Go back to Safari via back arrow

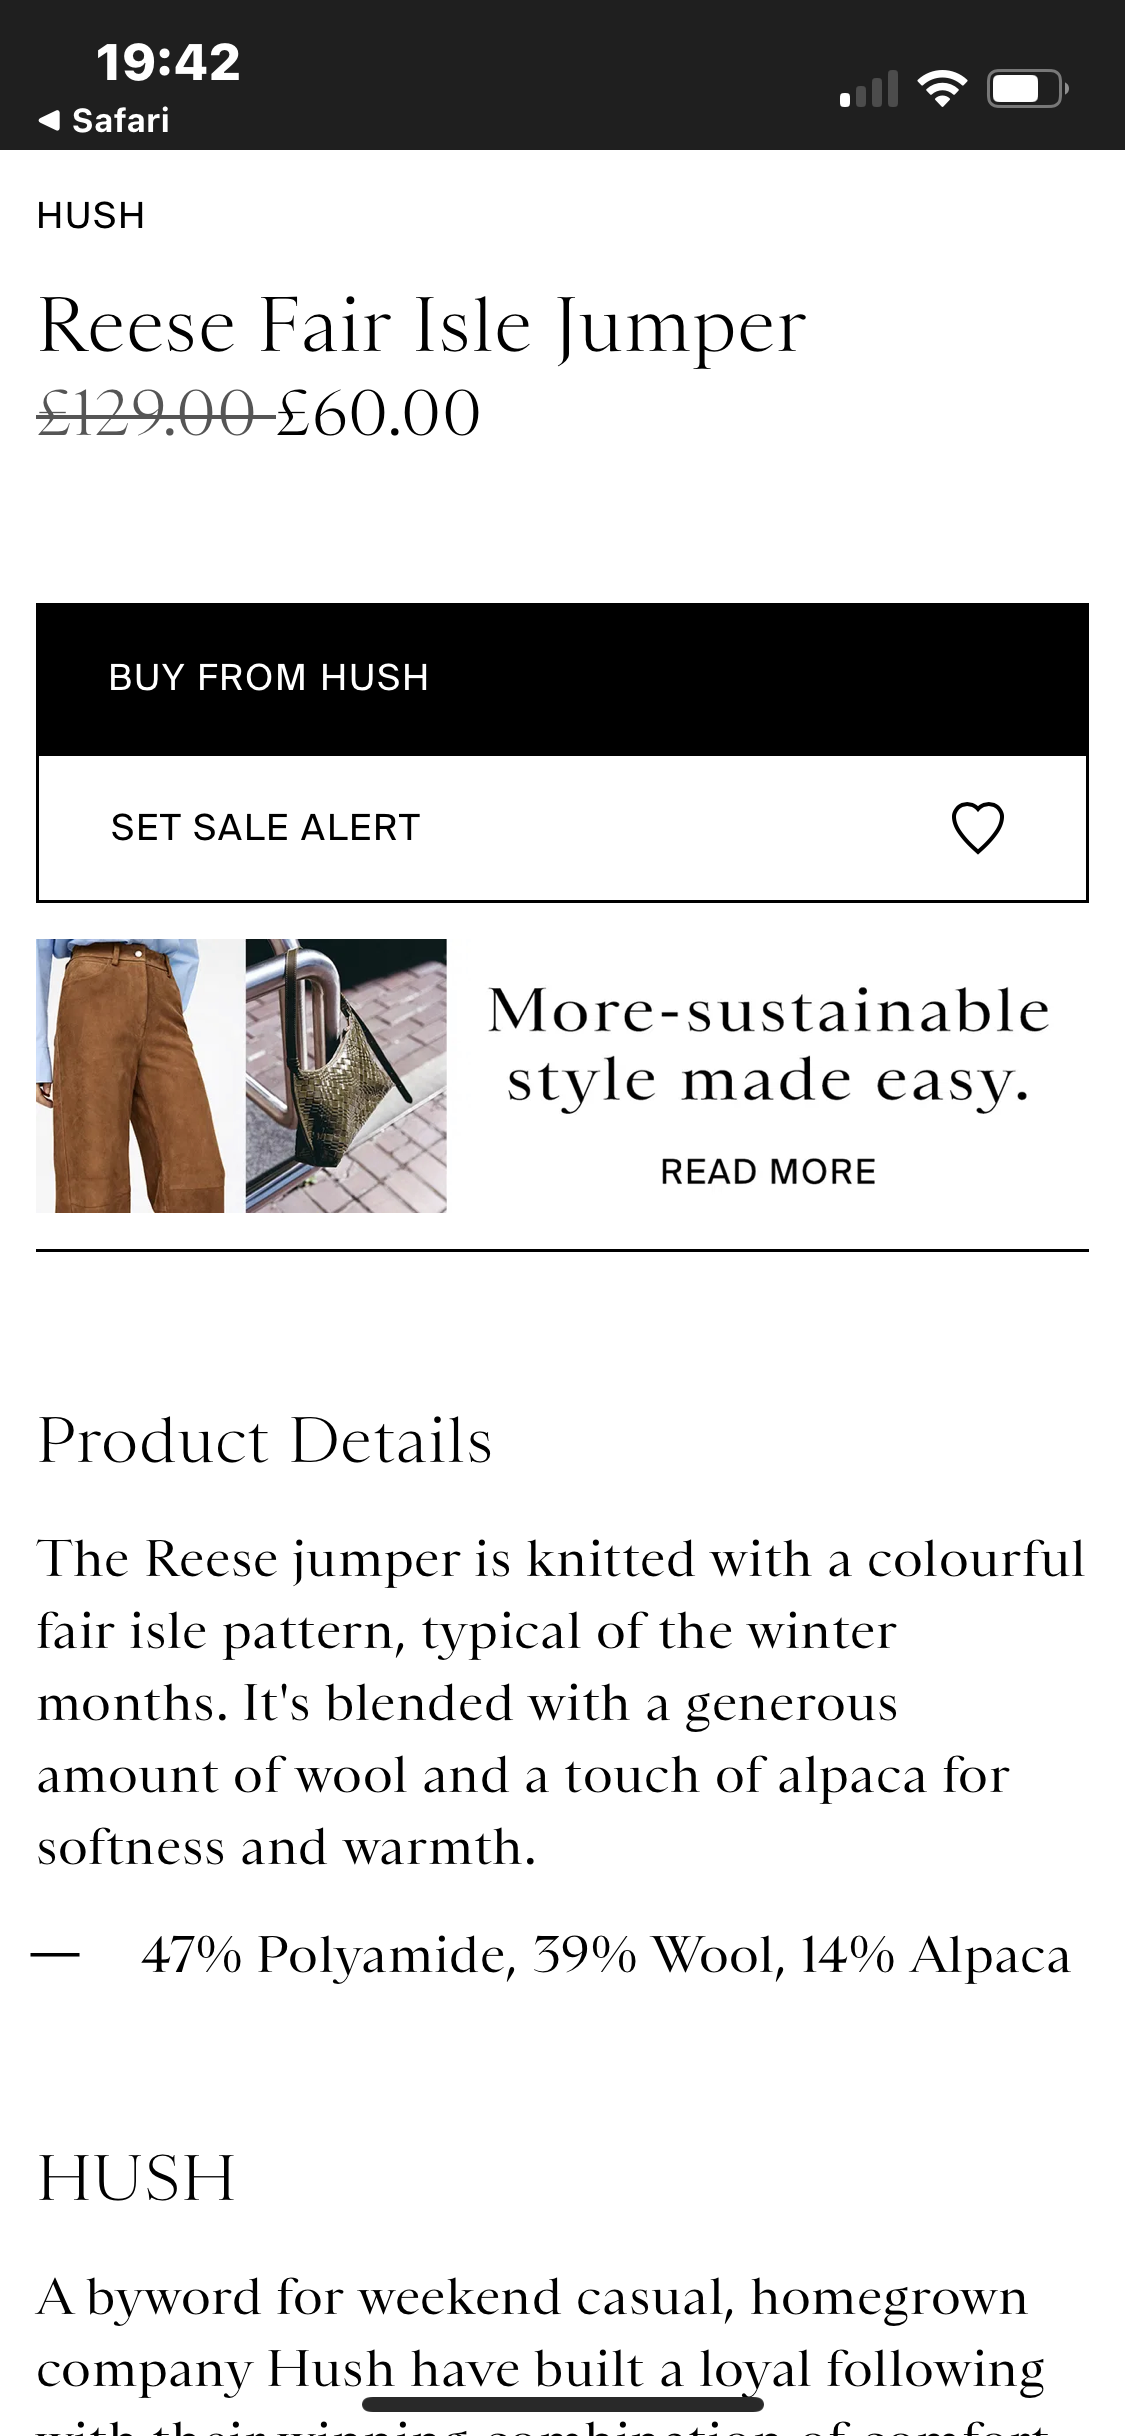tap(104, 121)
